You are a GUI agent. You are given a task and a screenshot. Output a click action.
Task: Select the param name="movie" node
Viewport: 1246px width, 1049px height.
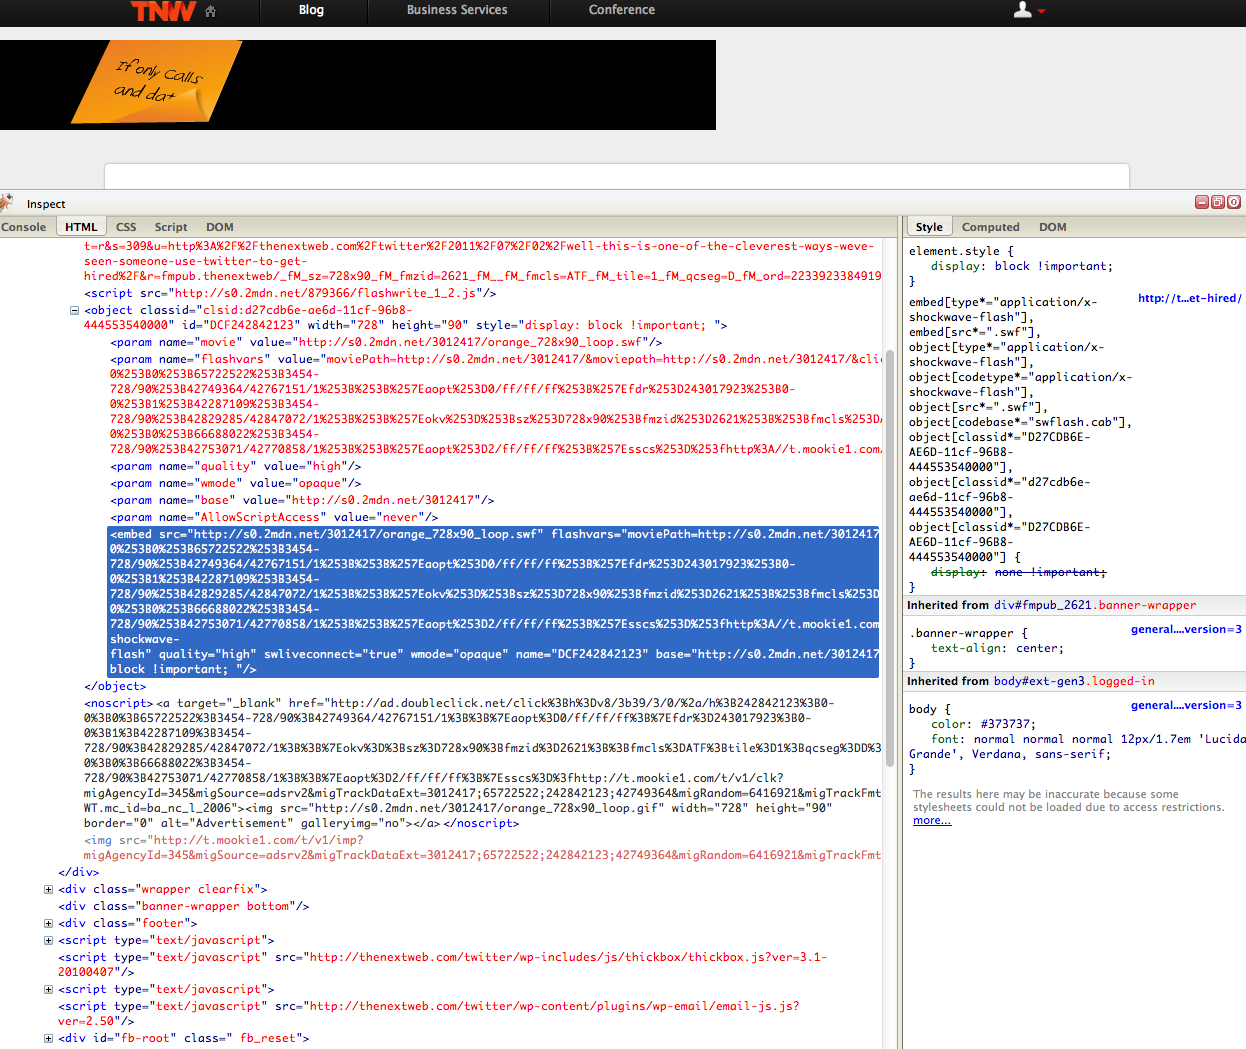click(386, 342)
